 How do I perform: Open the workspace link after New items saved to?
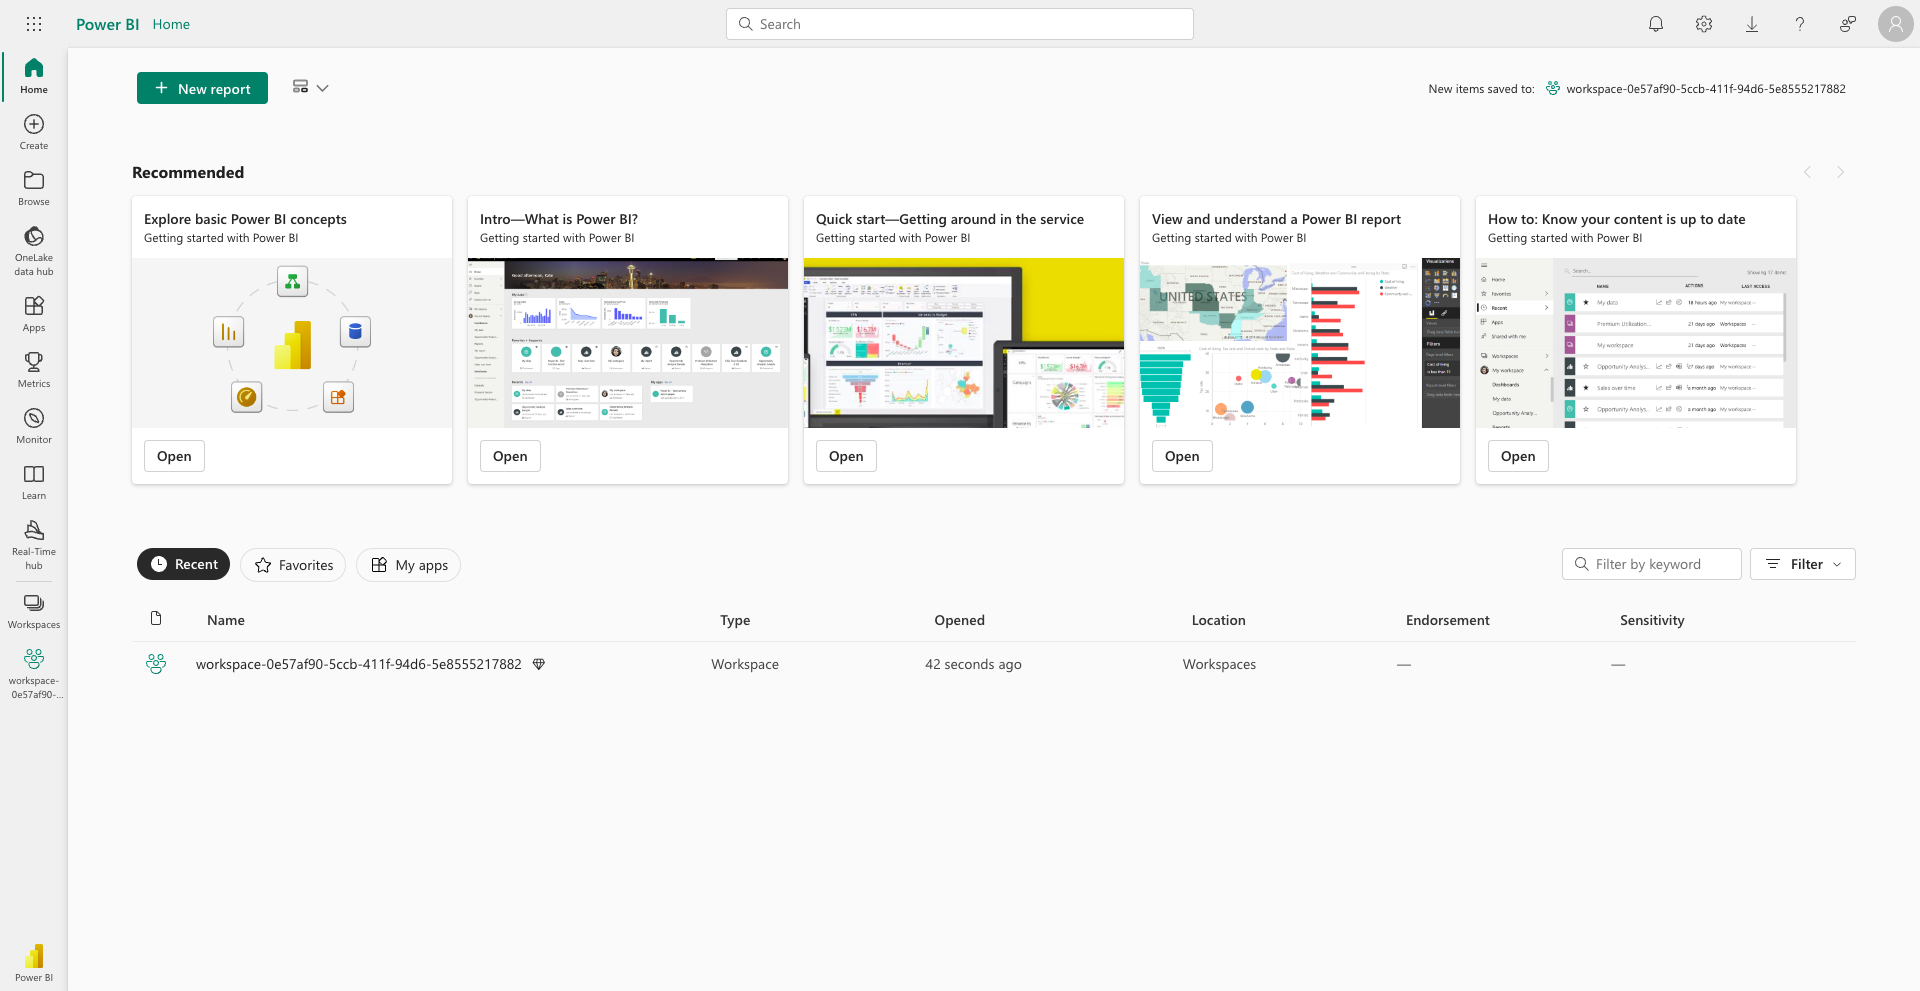[x=1706, y=89]
